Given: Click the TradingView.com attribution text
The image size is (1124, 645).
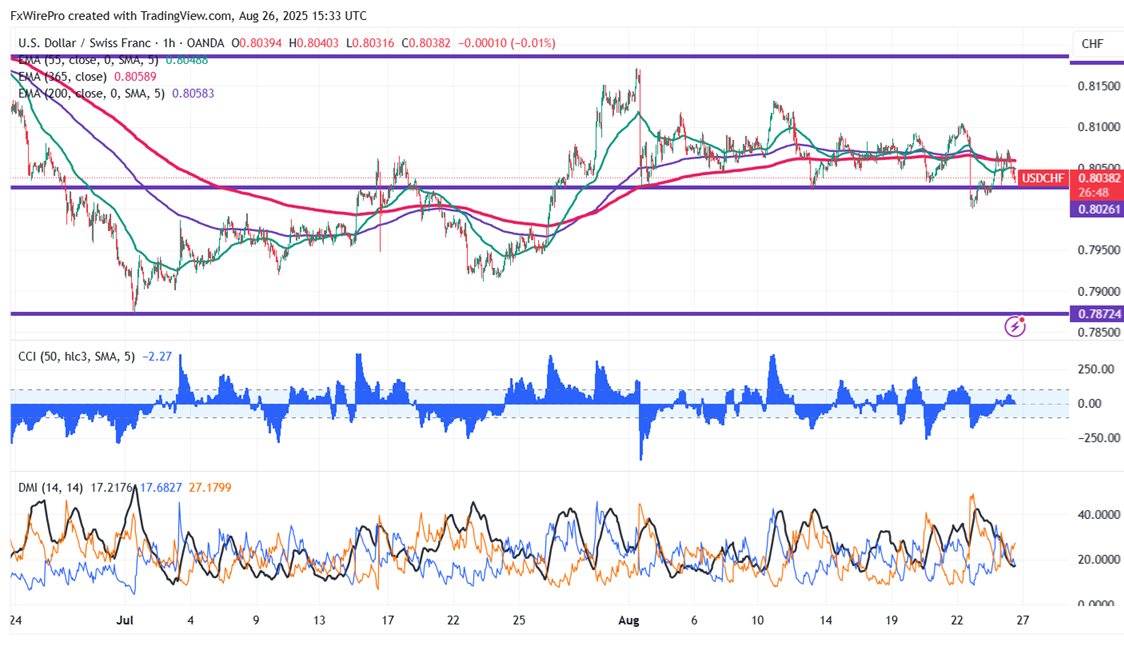Looking at the screenshot, I should [184, 15].
